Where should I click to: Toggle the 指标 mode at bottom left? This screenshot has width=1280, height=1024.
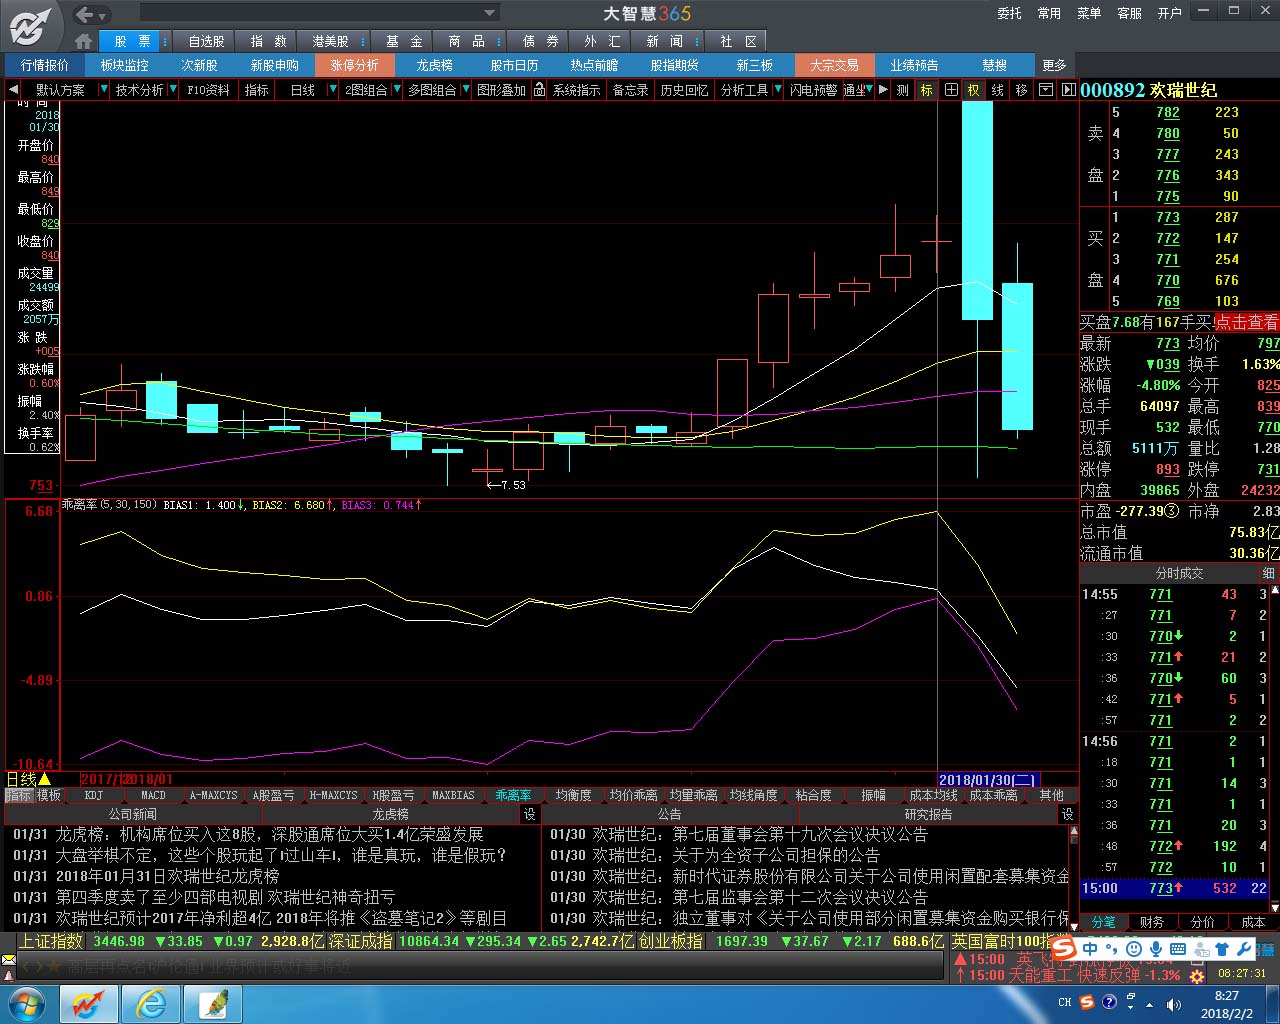pos(19,795)
